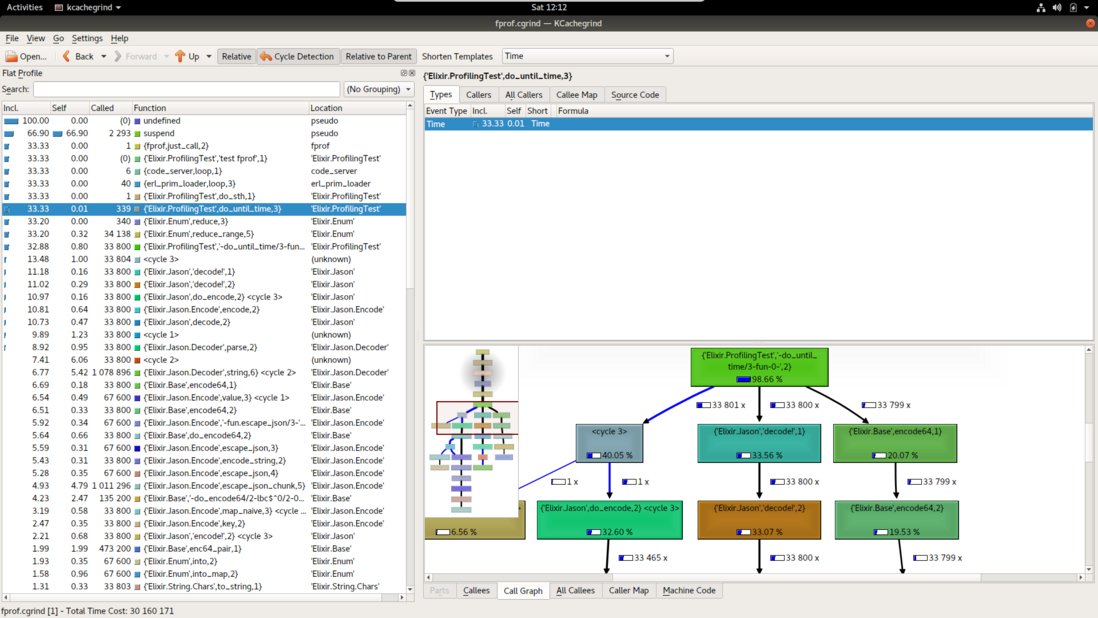Select the {'Elixir.Base',enc64_pair,1} row
1098x618 pixels.
(x=203, y=549)
